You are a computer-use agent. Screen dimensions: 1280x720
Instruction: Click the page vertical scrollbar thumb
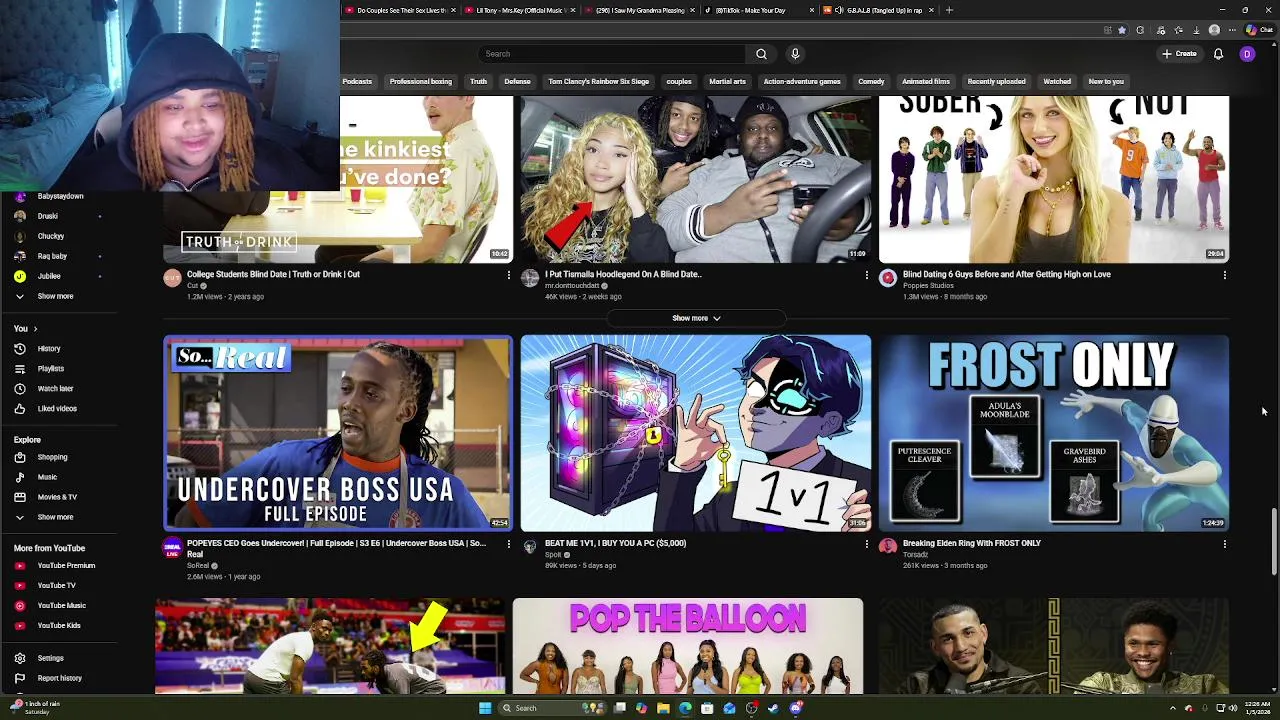pos(1274,541)
